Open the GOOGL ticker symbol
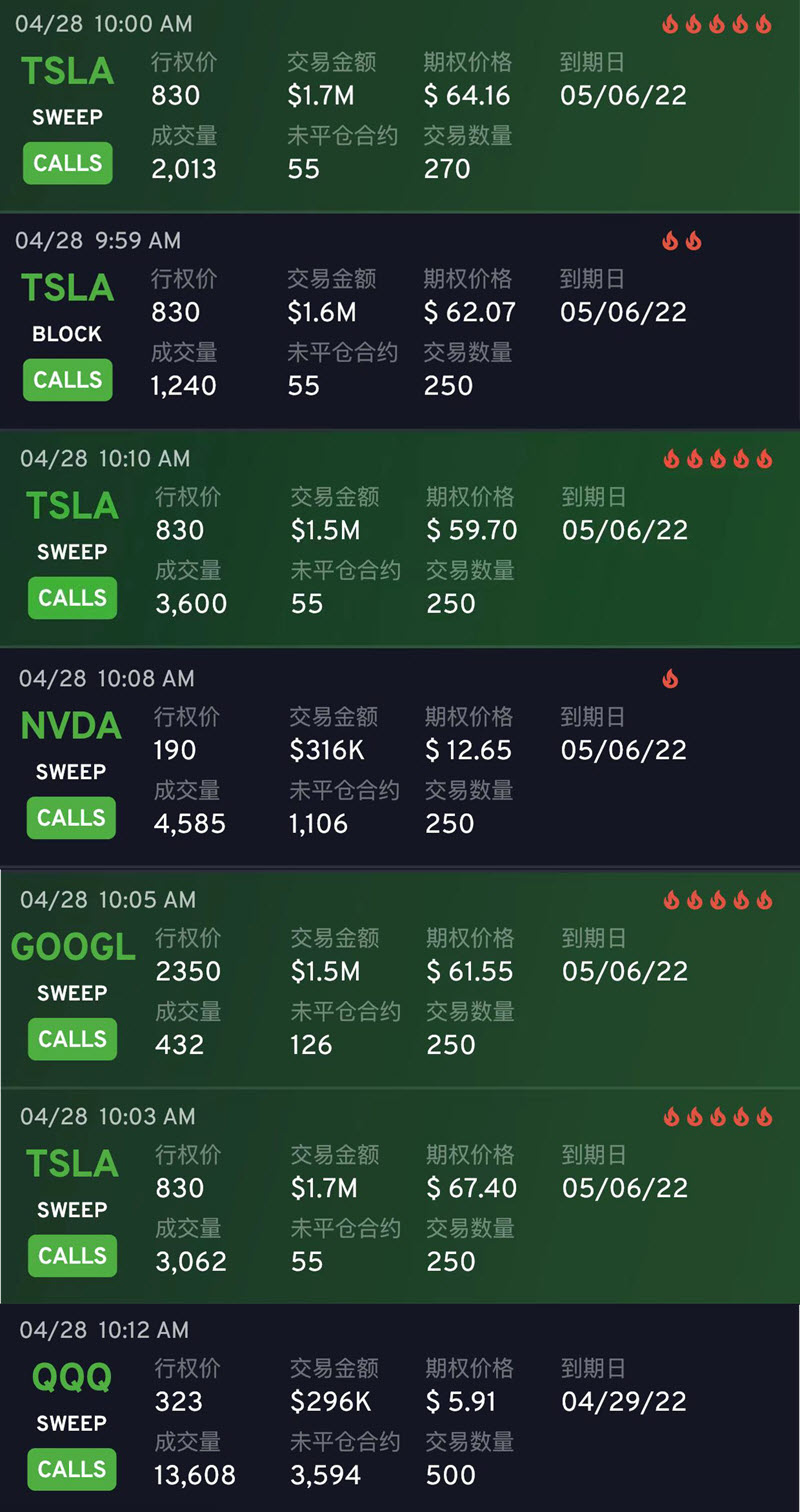Screen dimensions: 800x1512 pyautogui.click(x=73, y=947)
